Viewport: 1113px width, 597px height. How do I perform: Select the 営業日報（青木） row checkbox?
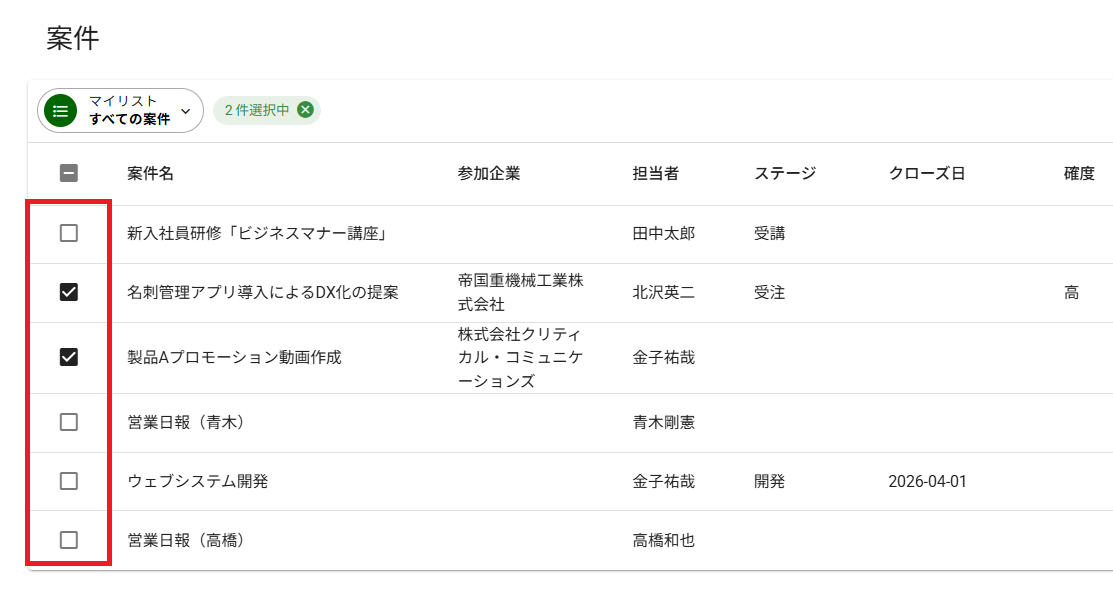click(x=69, y=422)
